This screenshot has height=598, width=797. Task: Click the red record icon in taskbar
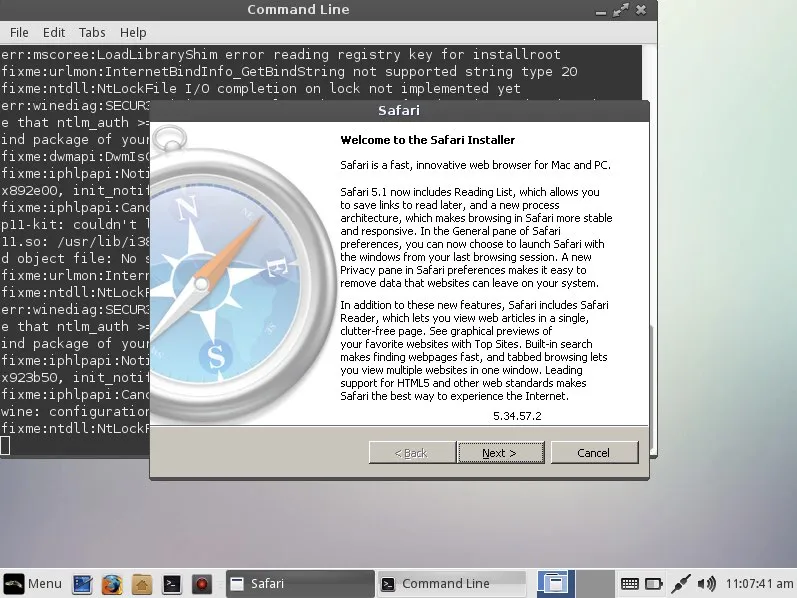tap(201, 583)
